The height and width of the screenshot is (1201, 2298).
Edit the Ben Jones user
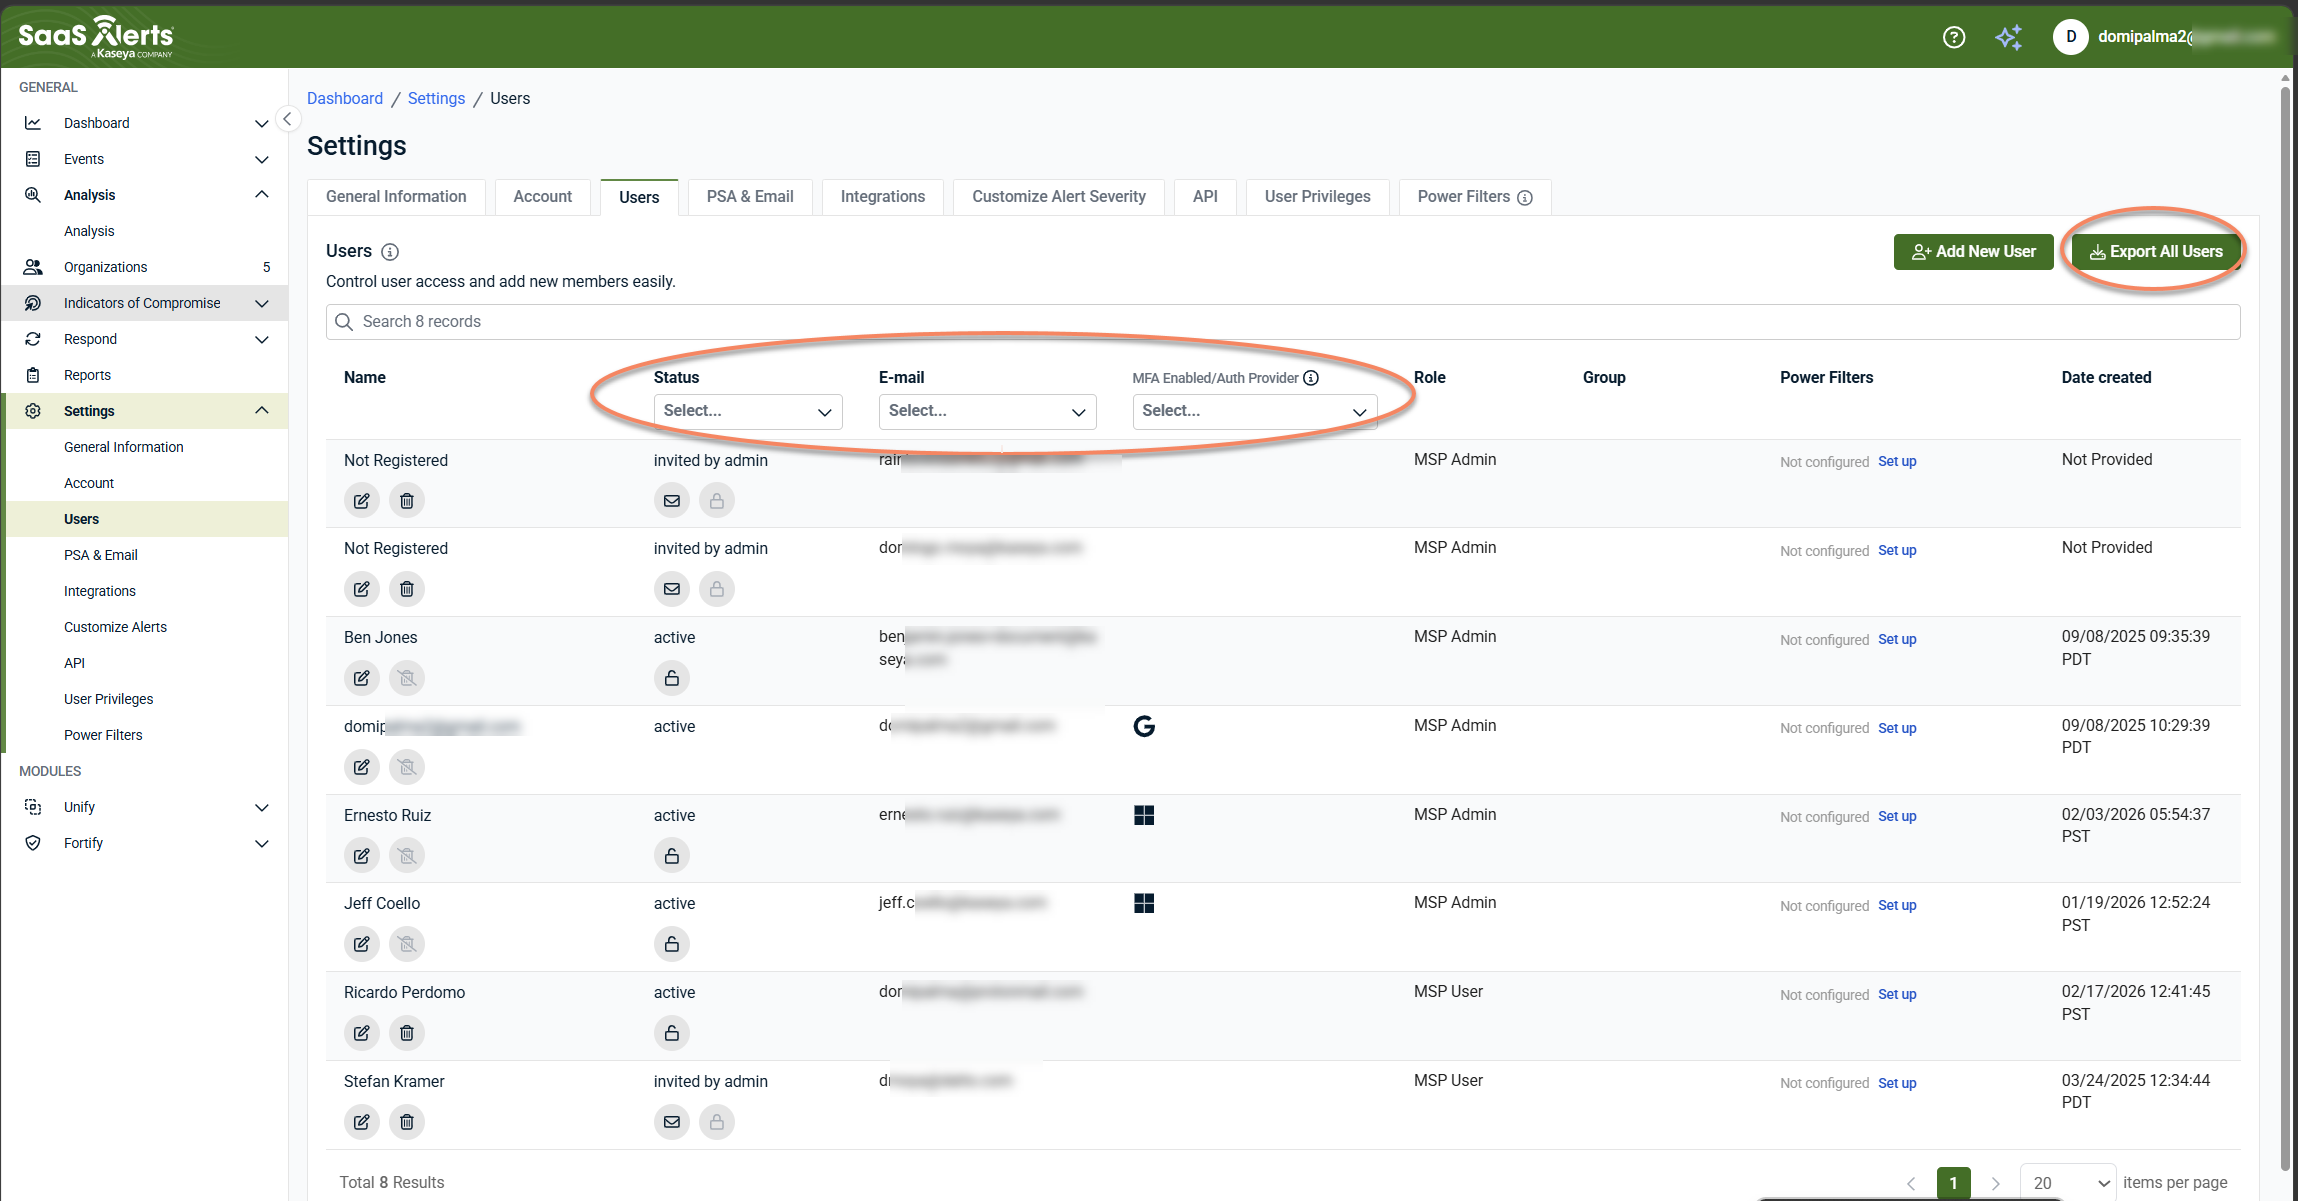coord(362,678)
